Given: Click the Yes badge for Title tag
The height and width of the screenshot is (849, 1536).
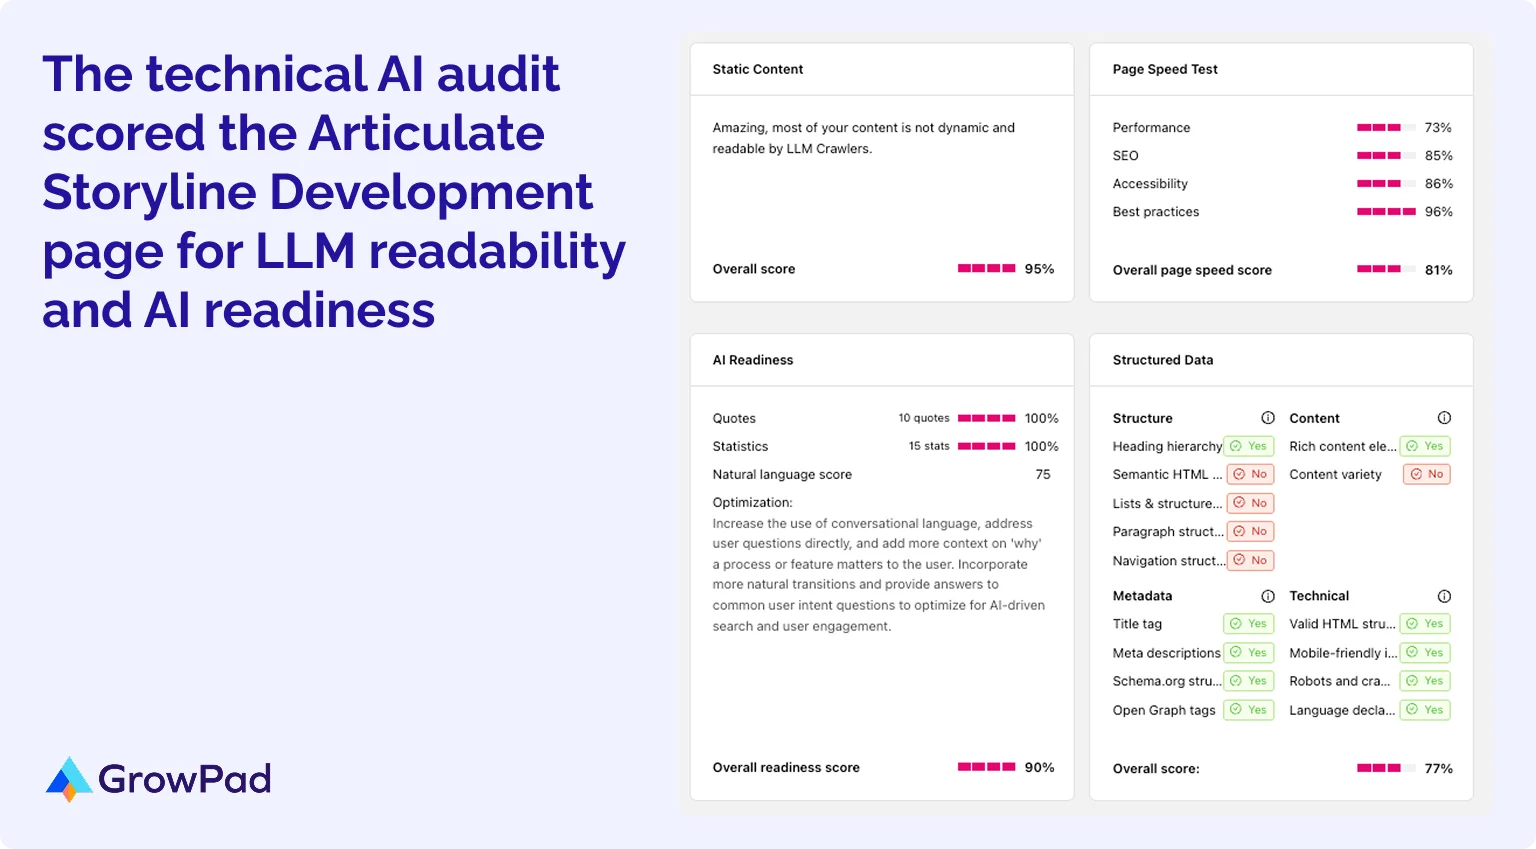Looking at the screenshot, I should point(1249,624).
